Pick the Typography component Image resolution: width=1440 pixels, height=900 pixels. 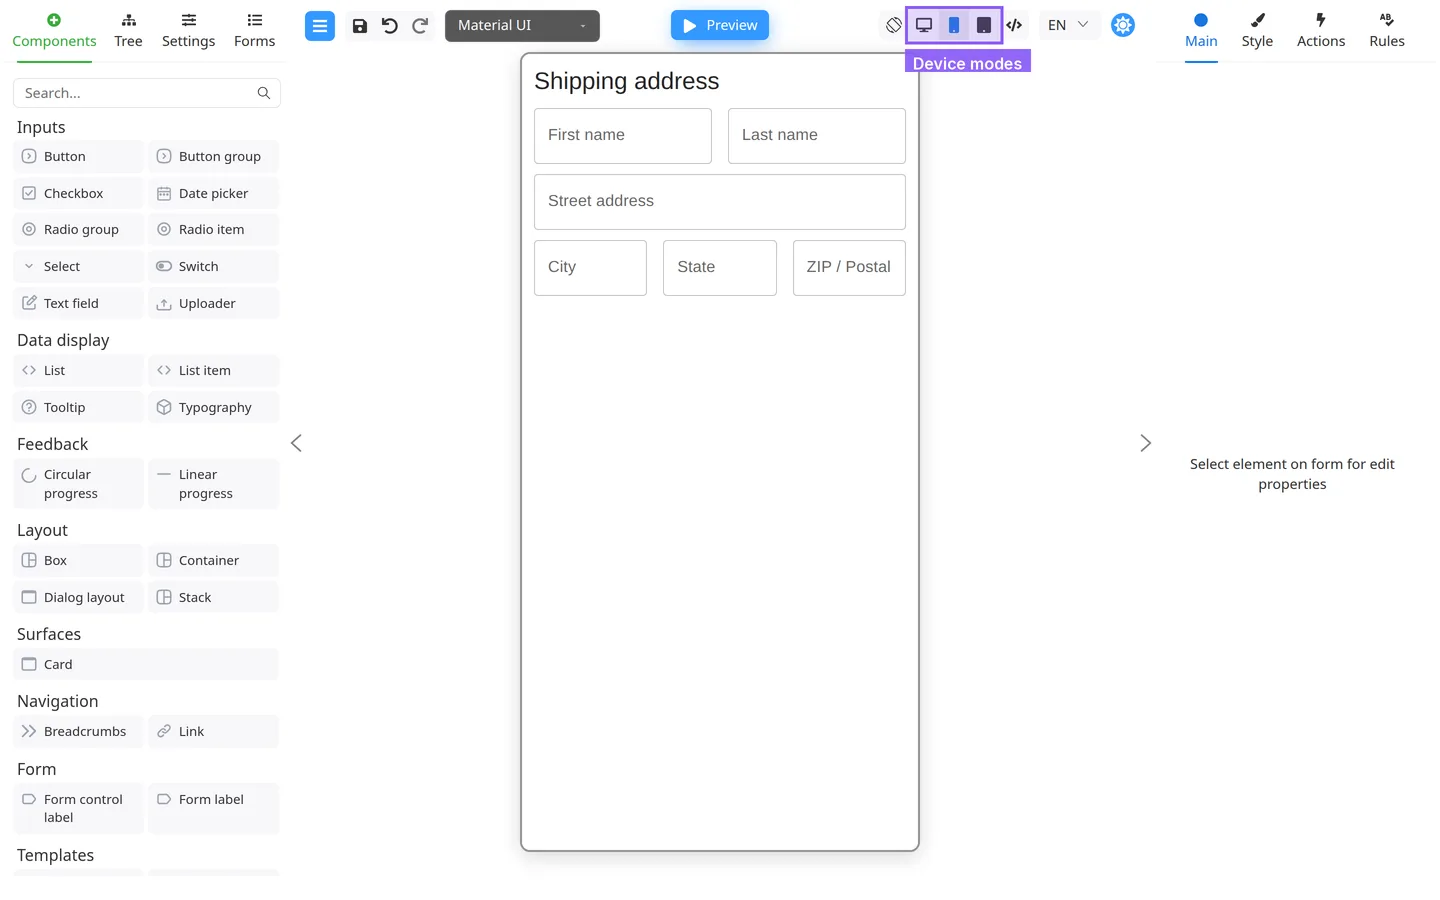[214, 408]
